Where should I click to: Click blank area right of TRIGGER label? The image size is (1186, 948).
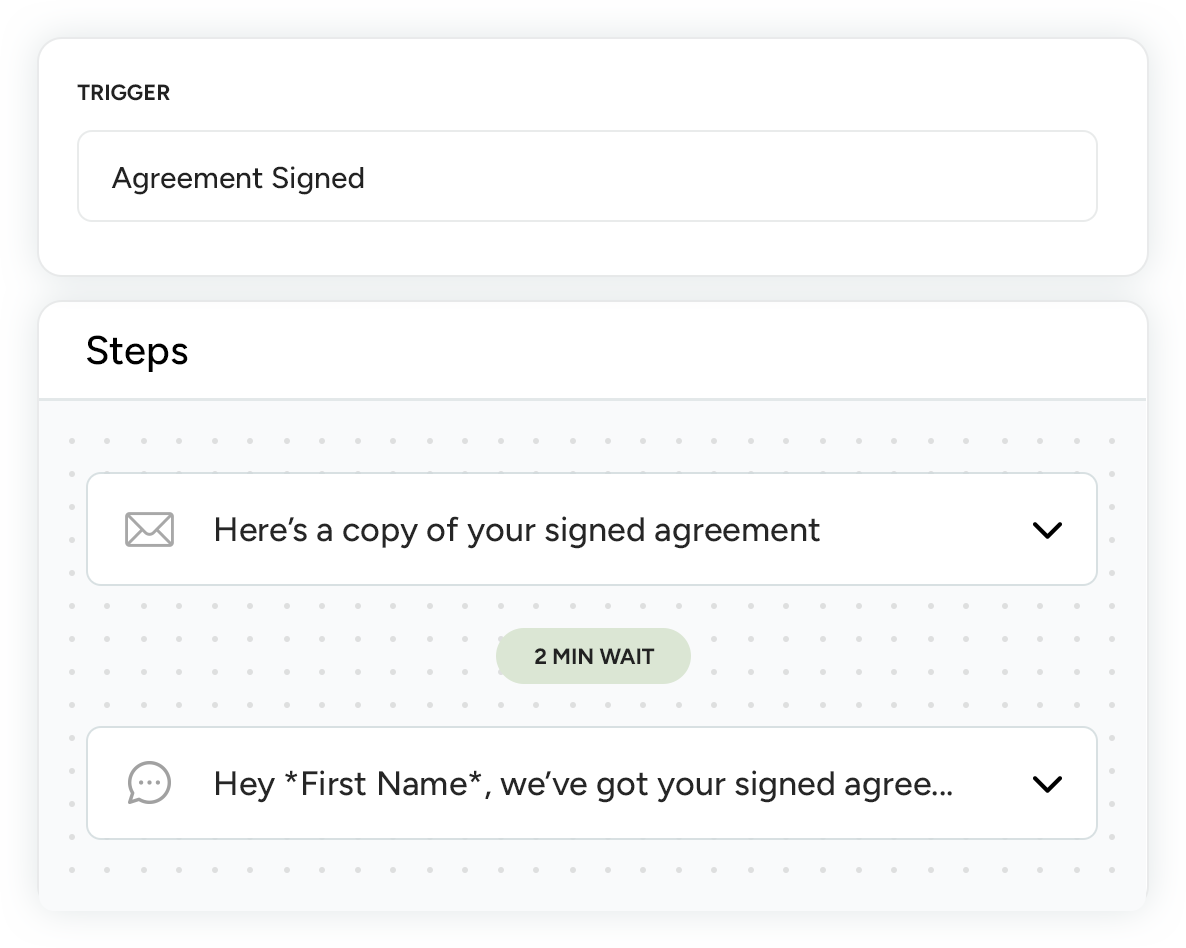tap(650, 93)
